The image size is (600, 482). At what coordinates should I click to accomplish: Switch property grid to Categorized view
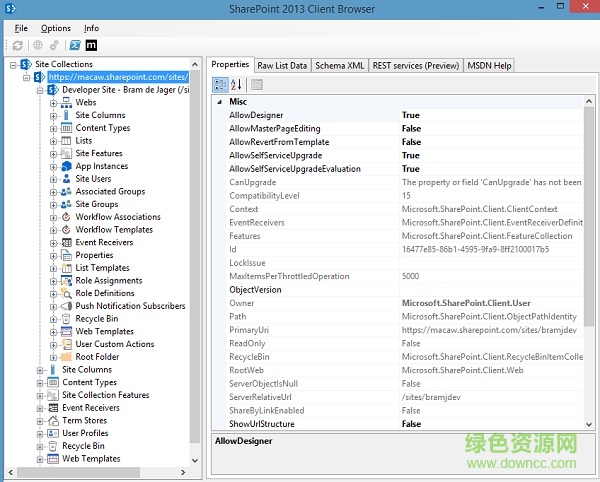point(220,84)
